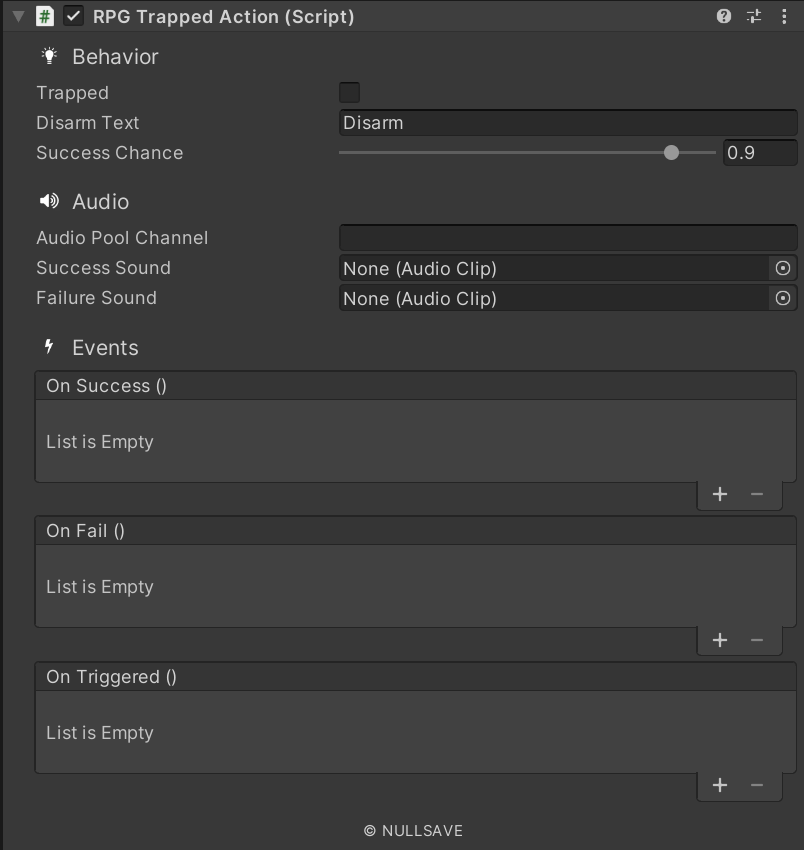Image resolution: width=804 pixels, height=850 pixels.
Task: Click the Disarm Text input field
Action: (x=567, y=123)
